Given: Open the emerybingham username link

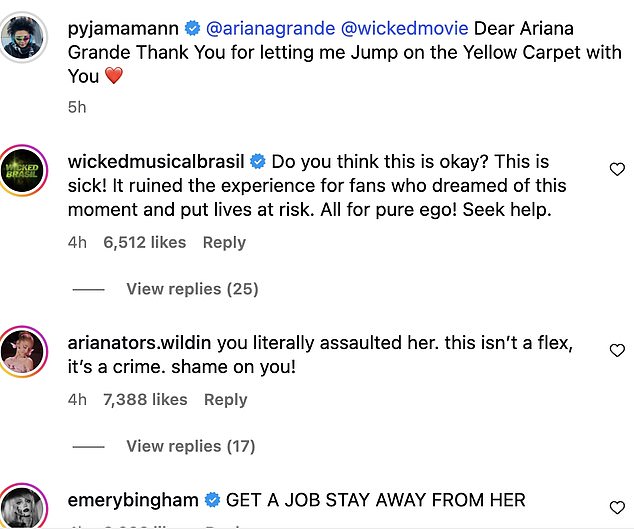Looking at the screenshot, I should (x=134, y=499).
